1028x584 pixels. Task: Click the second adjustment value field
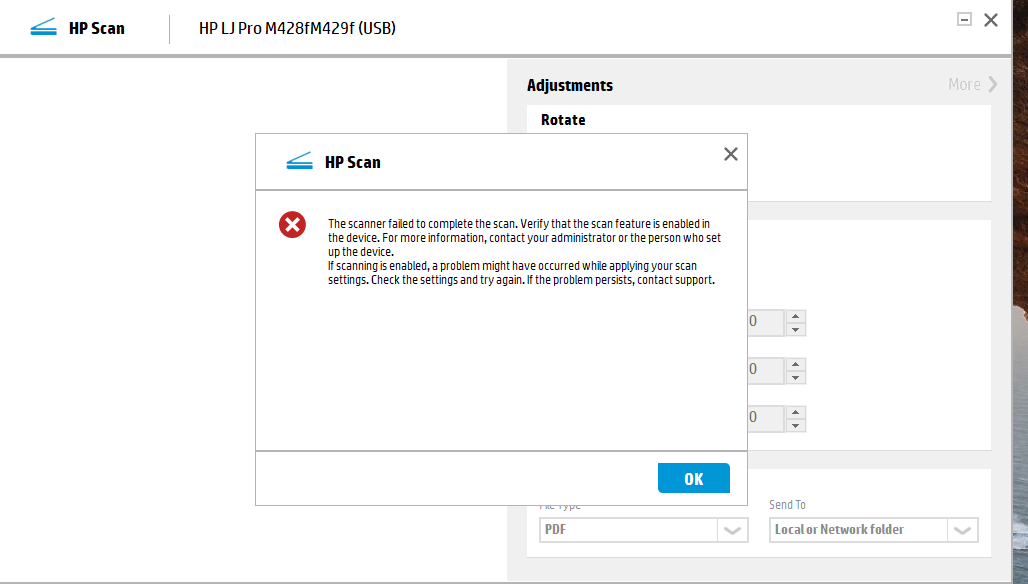coord(766,370)
